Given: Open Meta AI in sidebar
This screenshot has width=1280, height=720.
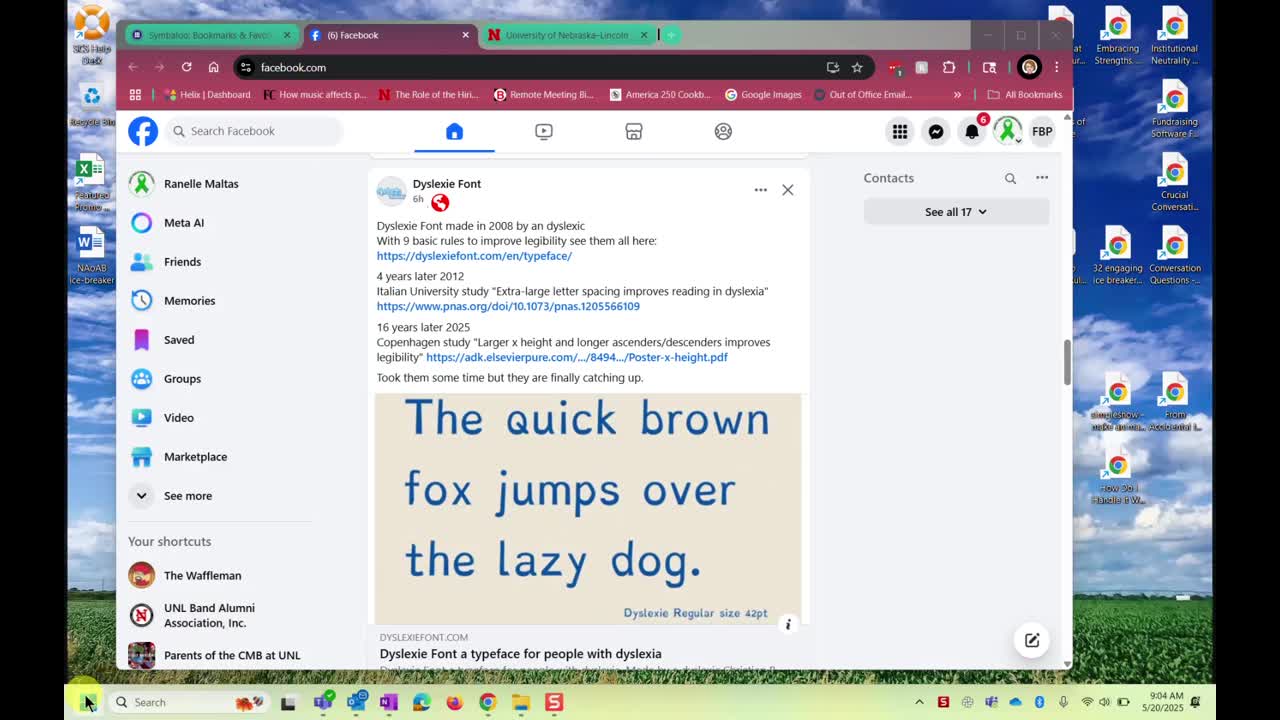Looking at the screenshot, I should pyautogui.click(x=220, y=223).
